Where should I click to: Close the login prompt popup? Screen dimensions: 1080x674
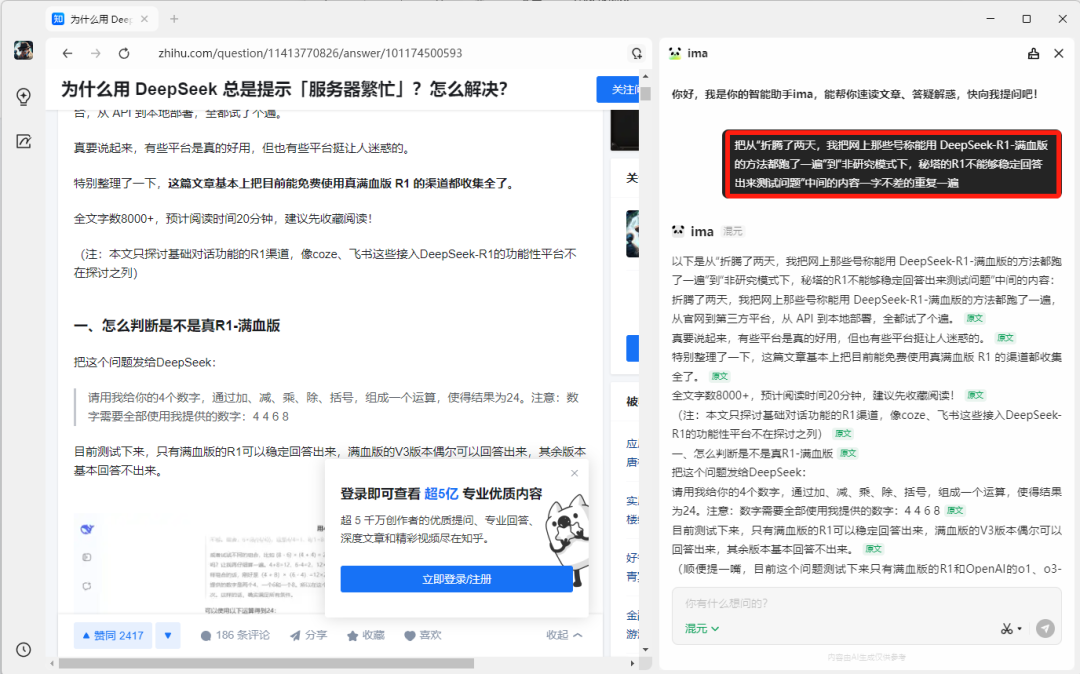574,473
